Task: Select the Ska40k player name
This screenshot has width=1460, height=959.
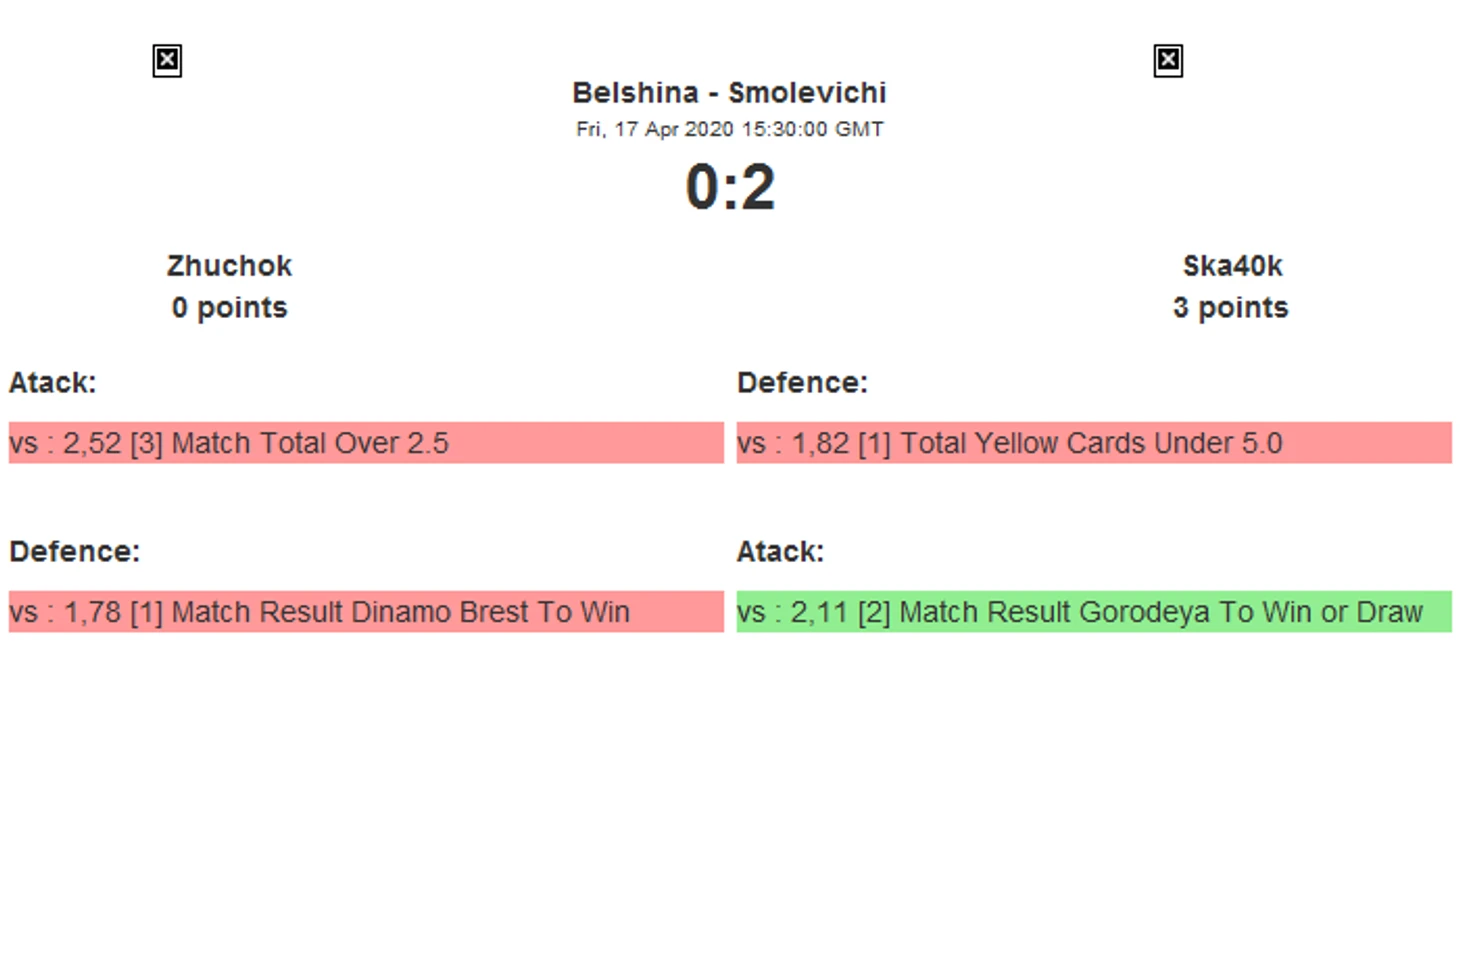Action: click(x=1232, y=266)
